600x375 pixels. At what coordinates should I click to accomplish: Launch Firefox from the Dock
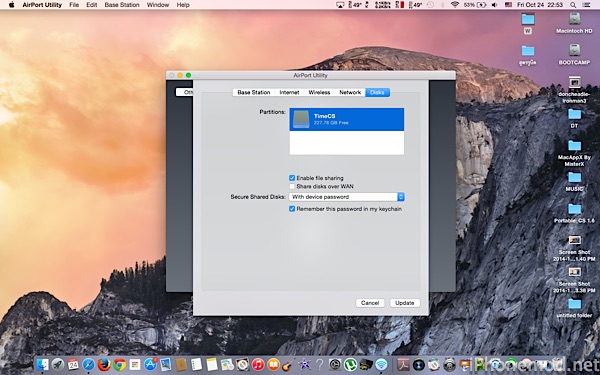[104, 365]
